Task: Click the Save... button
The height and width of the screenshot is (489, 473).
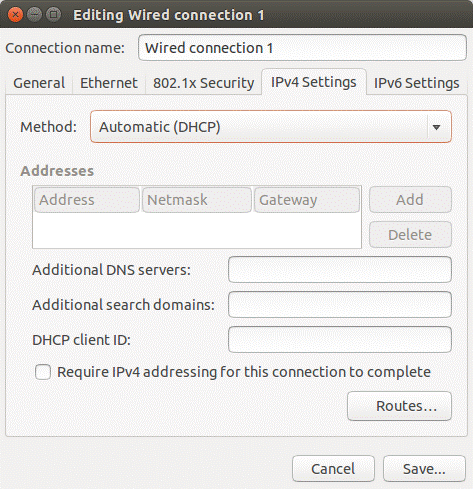Action: (x=424, y=469)
